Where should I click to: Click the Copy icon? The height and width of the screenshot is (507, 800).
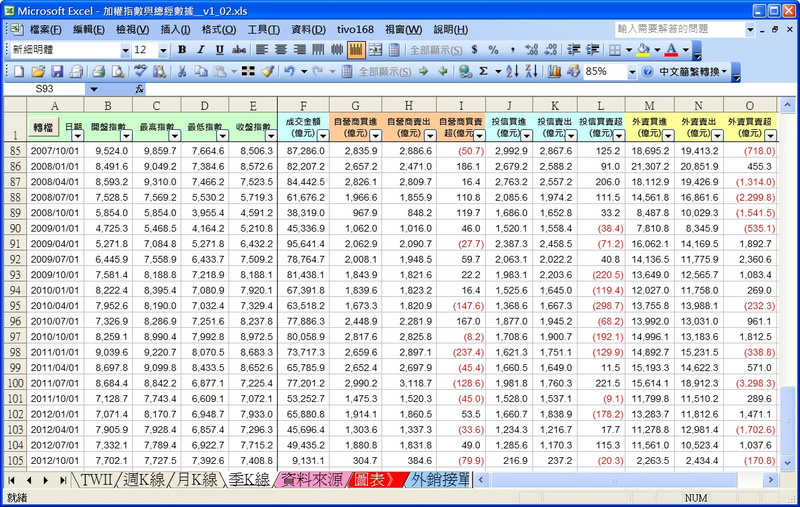tap(201, 71)
